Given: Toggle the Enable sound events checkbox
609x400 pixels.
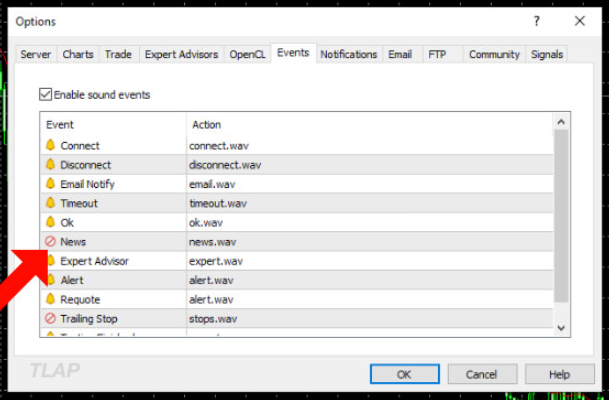Looking at the screenshot, I should click(x=45, y=94).
